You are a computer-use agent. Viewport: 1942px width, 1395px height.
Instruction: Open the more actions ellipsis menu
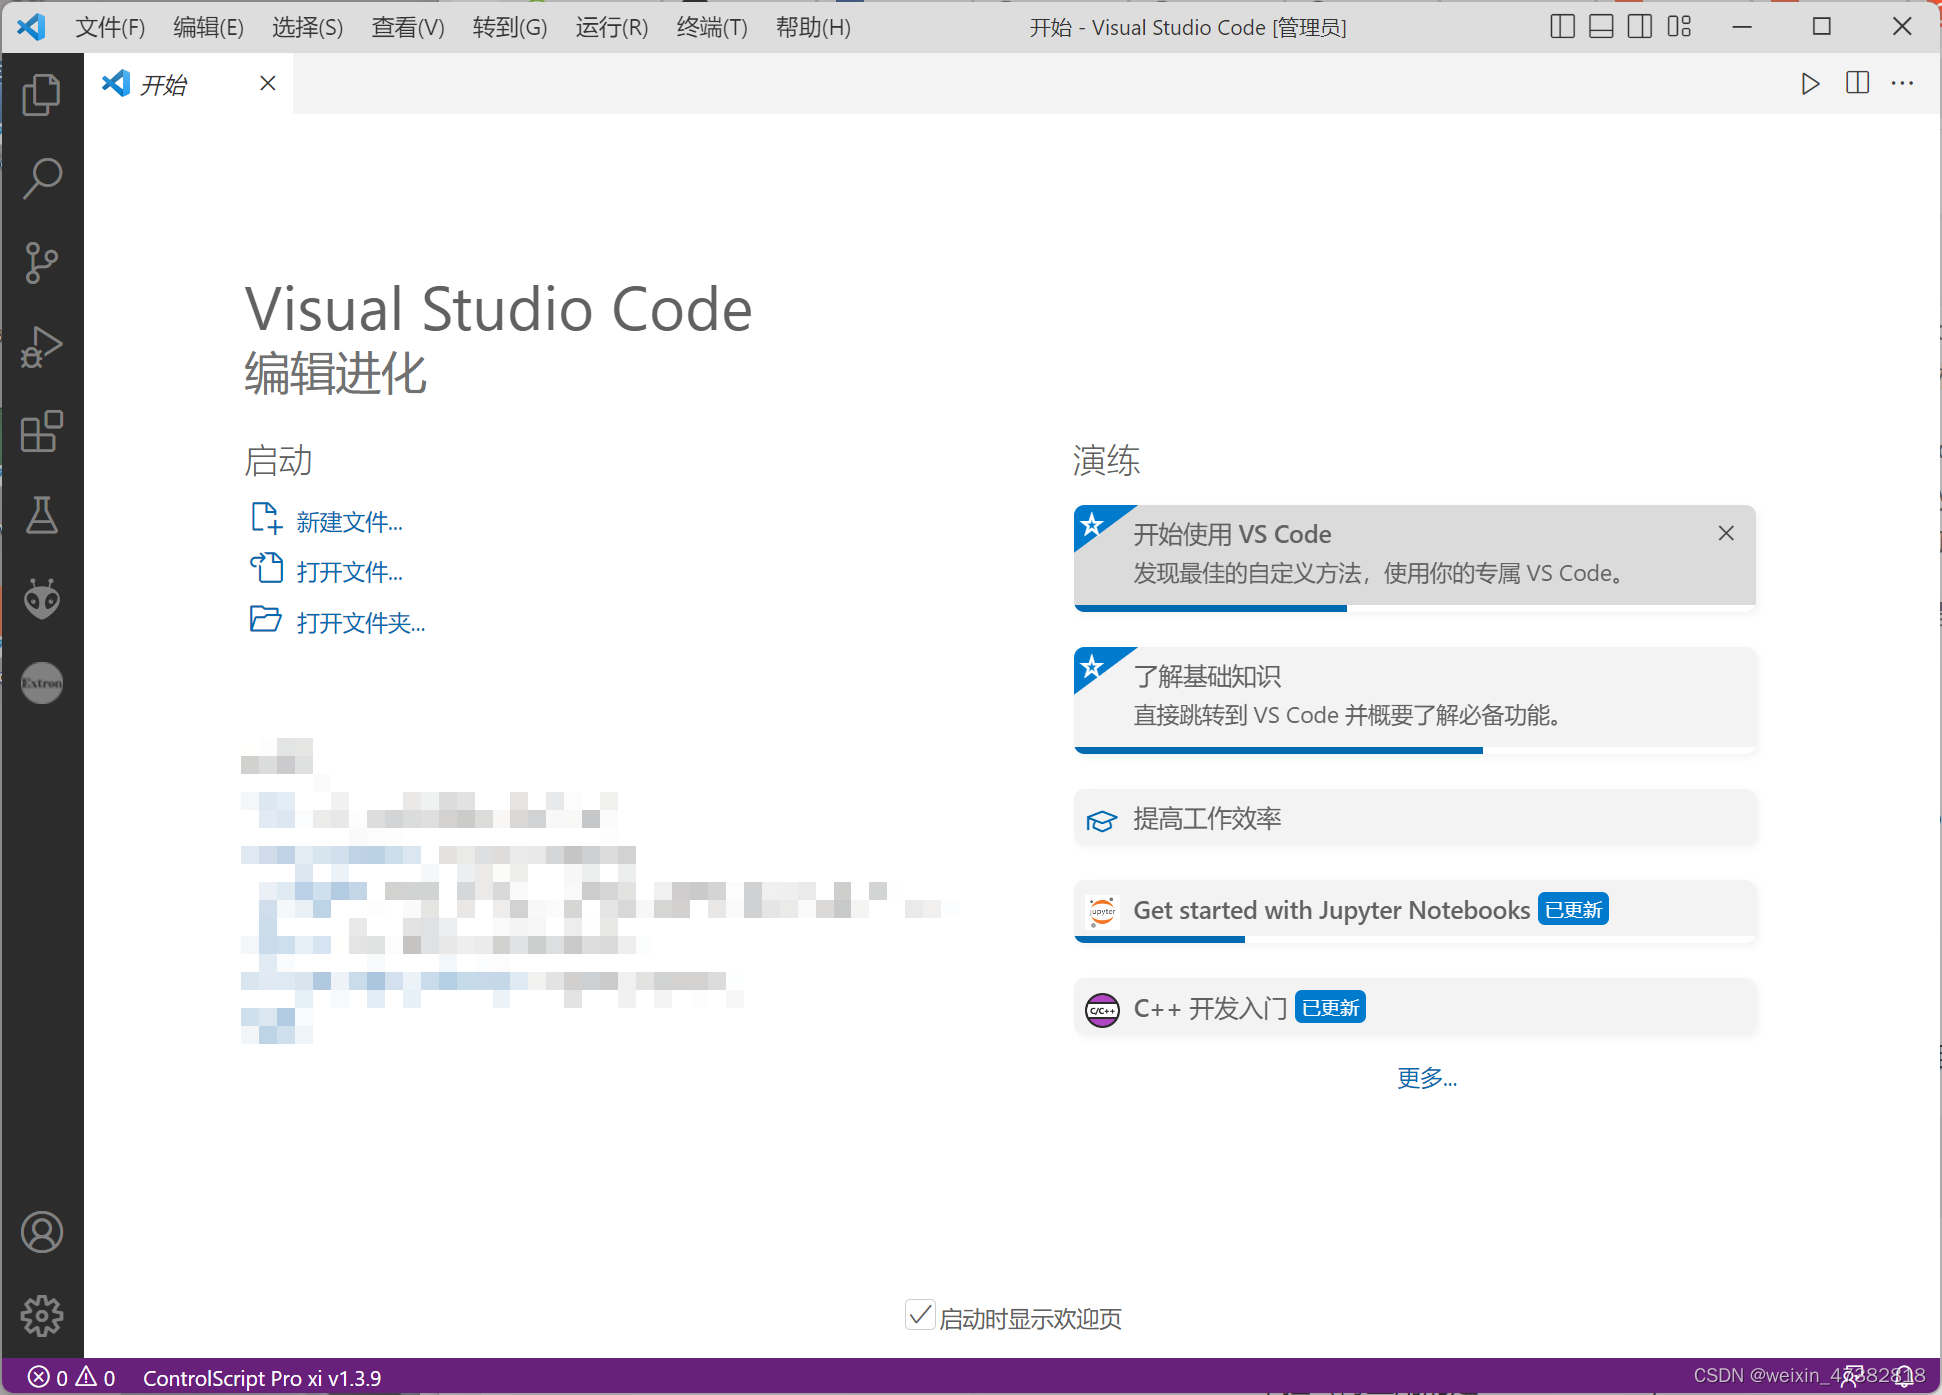click(1902, 84)
